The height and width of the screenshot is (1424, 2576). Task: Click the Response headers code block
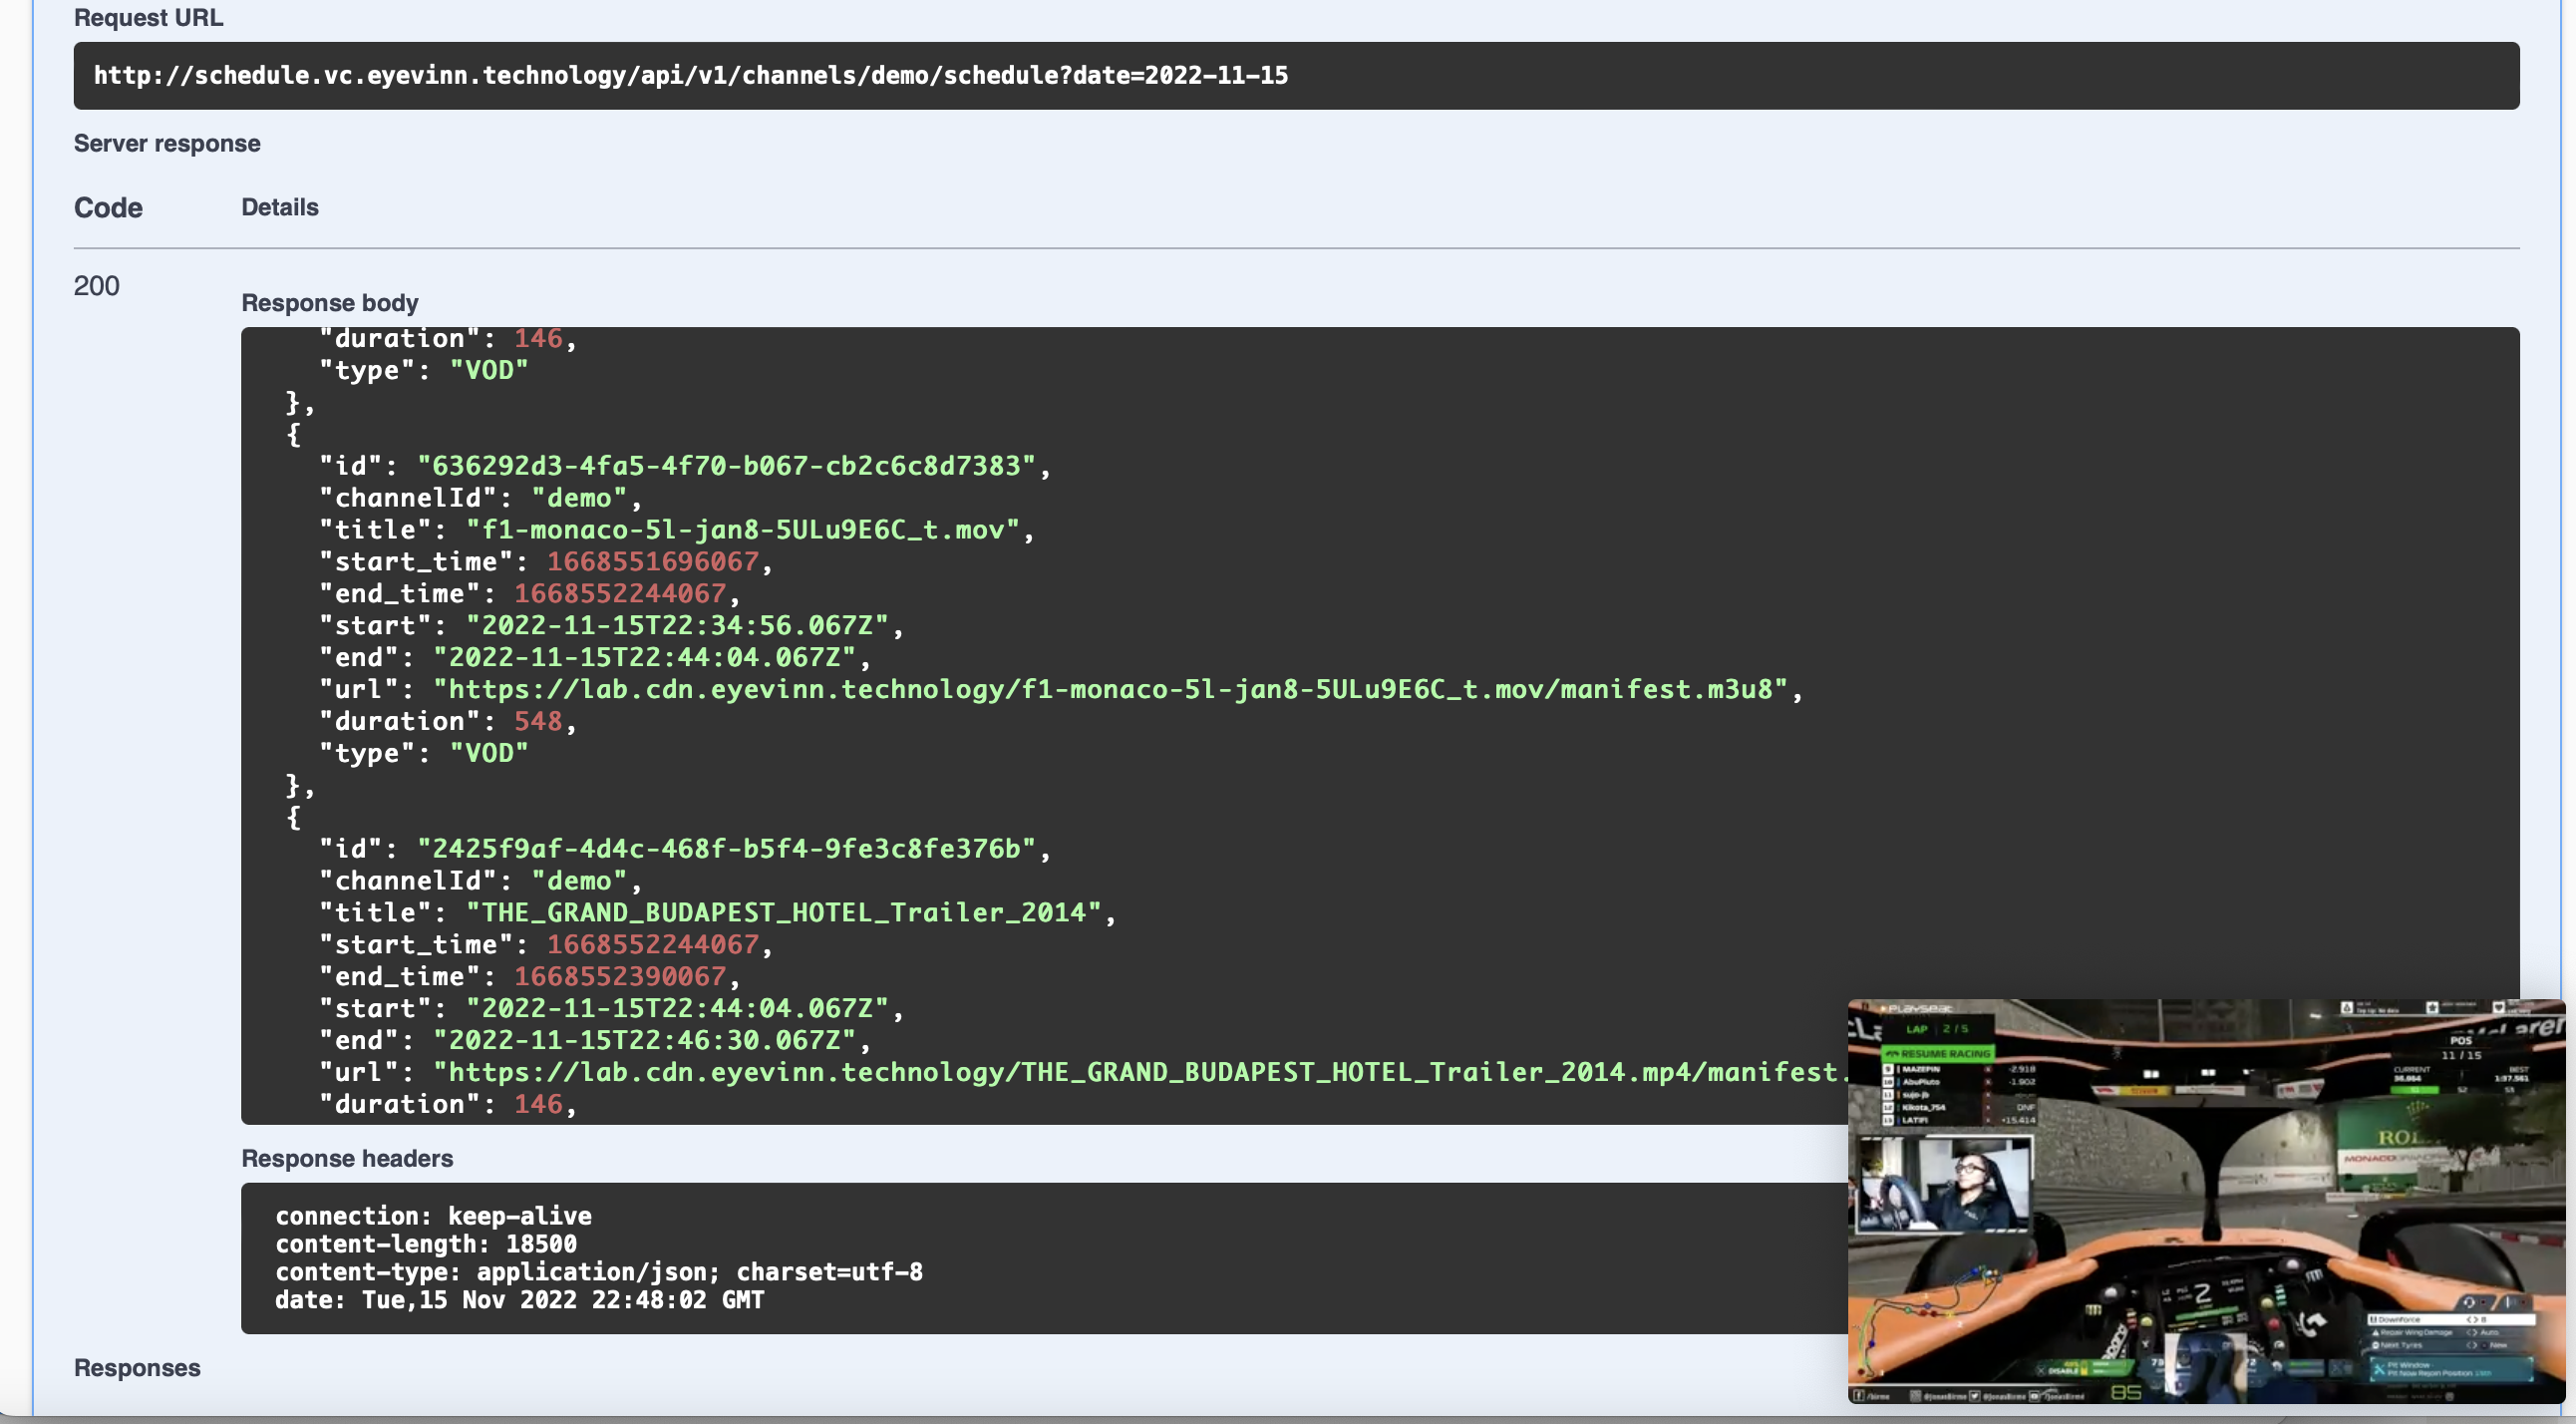pyautogui.click(x=1044, y=1258)
